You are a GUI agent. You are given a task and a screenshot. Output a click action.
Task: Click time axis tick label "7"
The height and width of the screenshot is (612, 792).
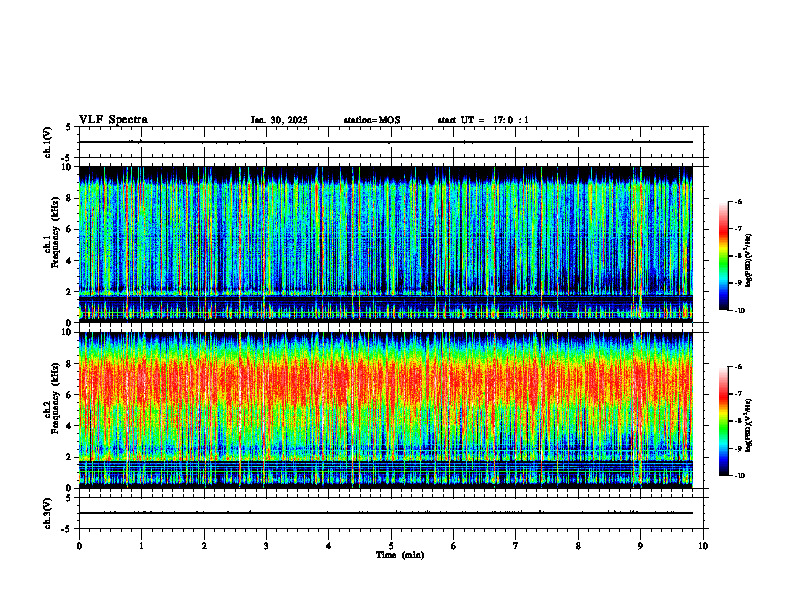coord(516,546)
